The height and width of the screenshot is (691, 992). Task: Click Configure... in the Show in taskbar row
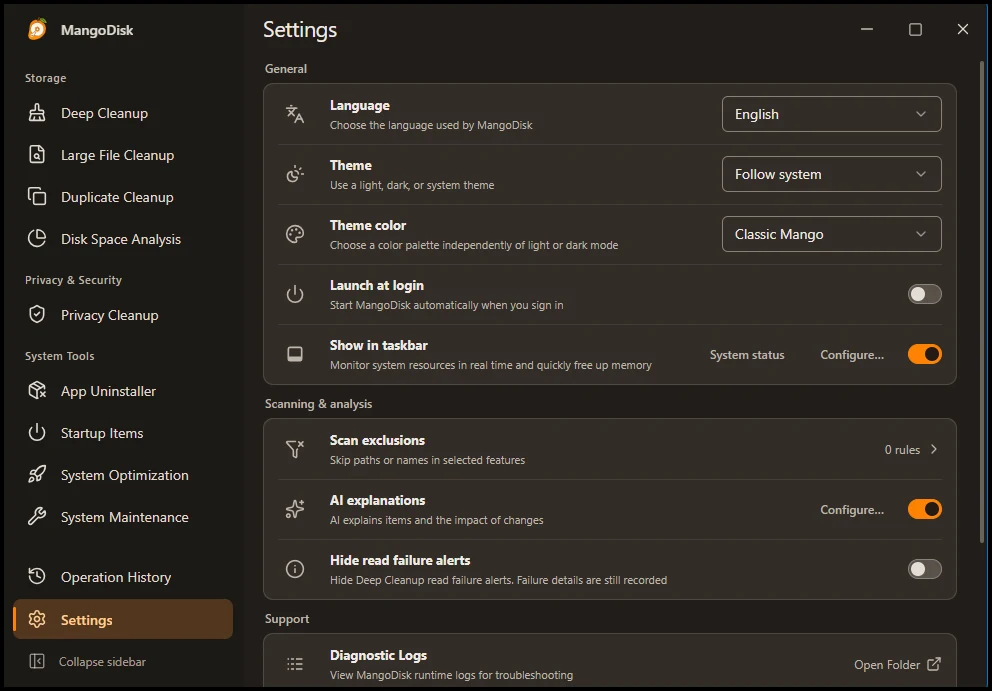coord(852,355)
